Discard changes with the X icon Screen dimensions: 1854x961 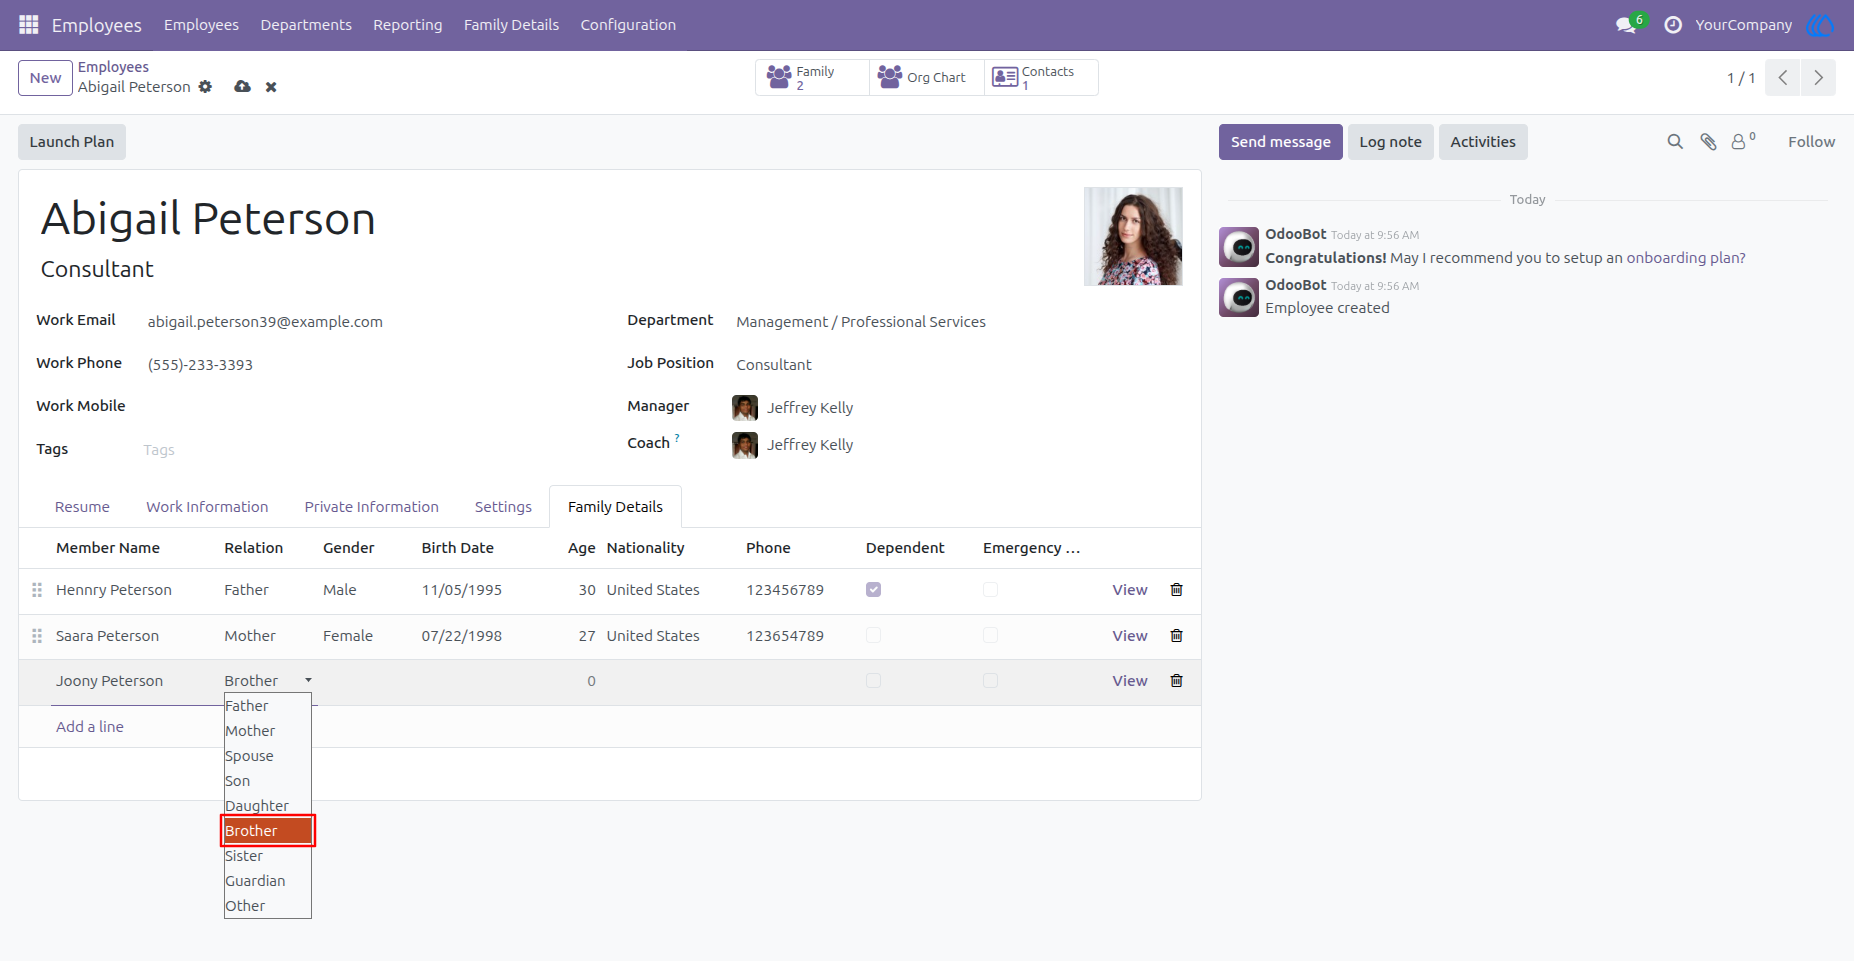(271, 87)
